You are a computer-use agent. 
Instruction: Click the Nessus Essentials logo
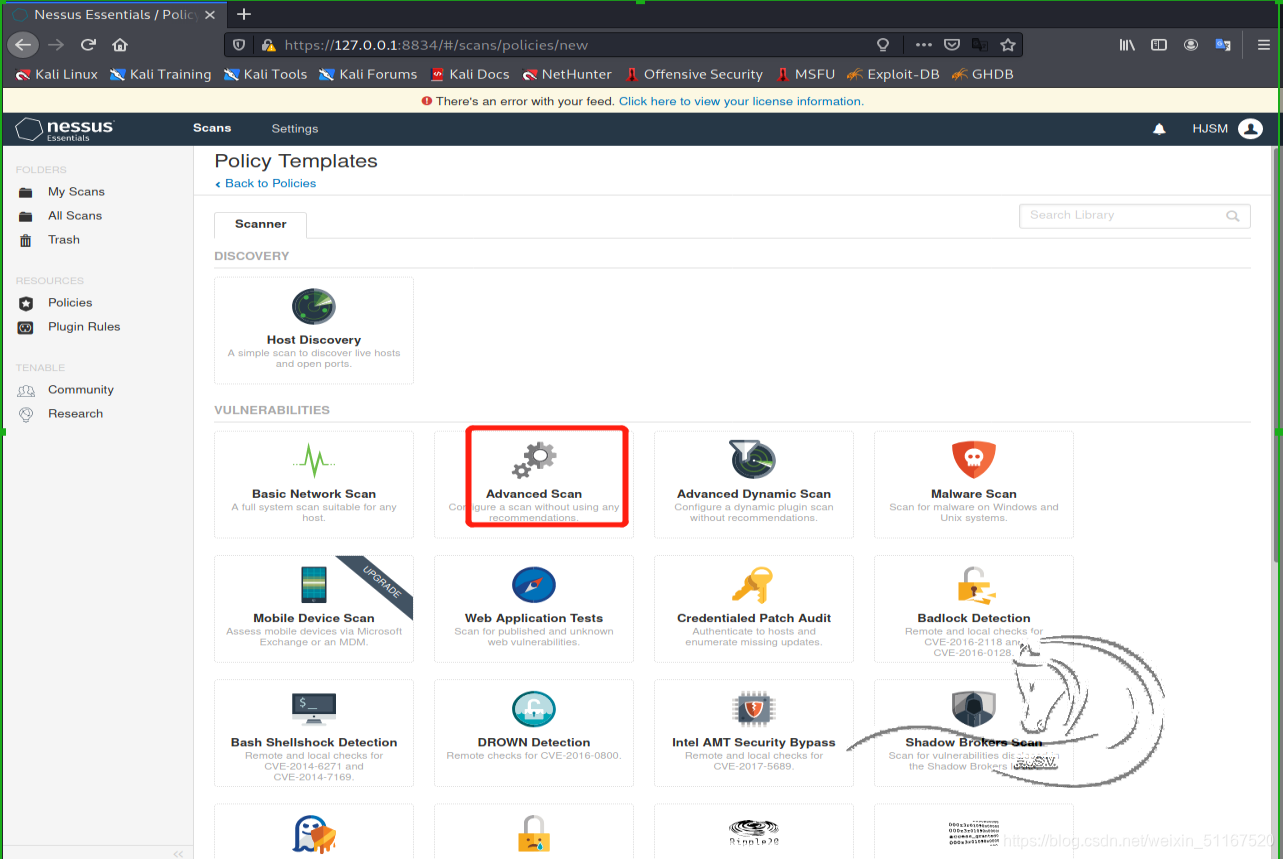tap(65, 129)
